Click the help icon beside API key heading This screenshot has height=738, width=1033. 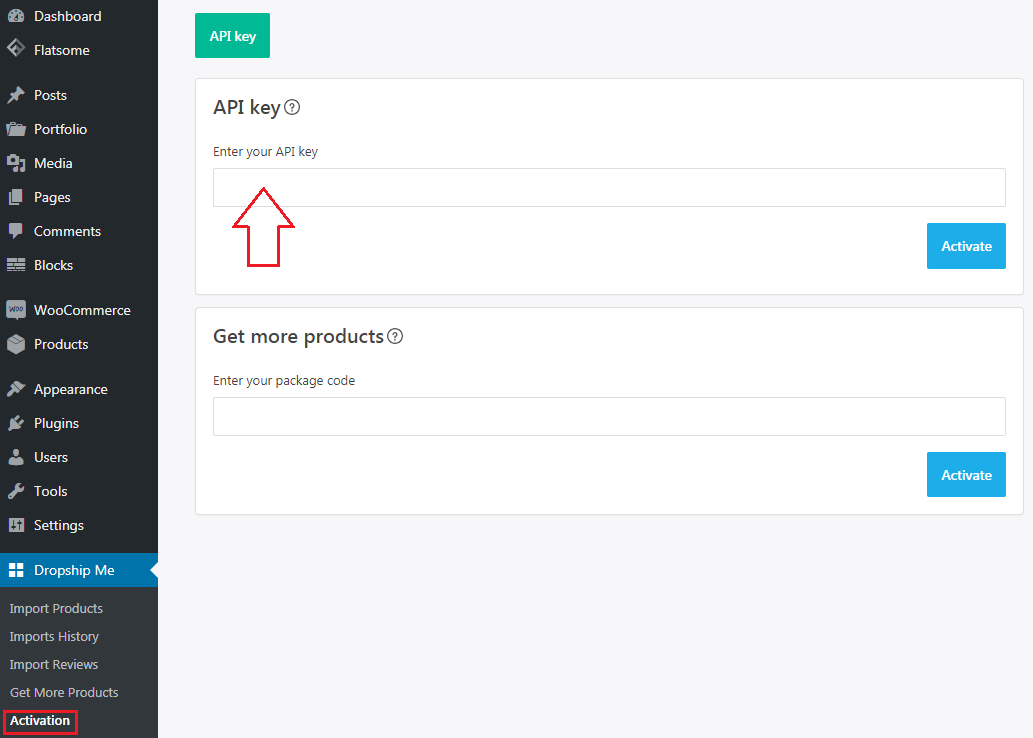292,107
